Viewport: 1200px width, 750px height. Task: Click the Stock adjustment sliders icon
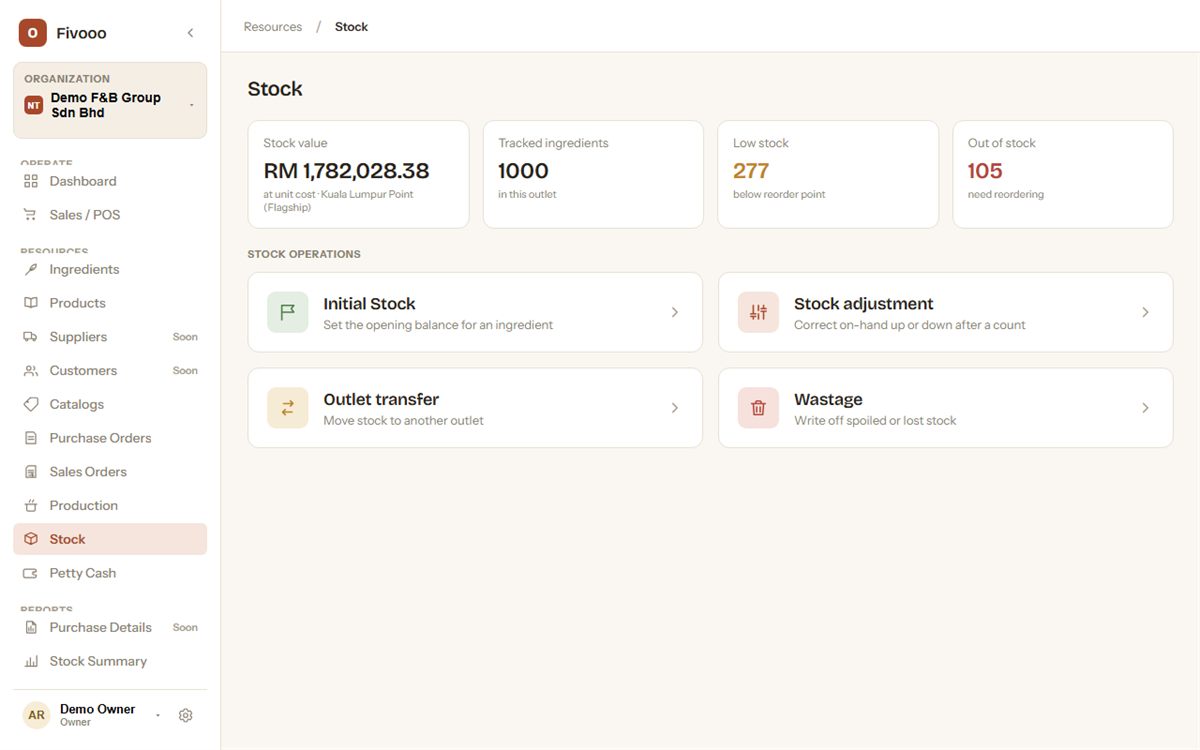coord(758,312)
